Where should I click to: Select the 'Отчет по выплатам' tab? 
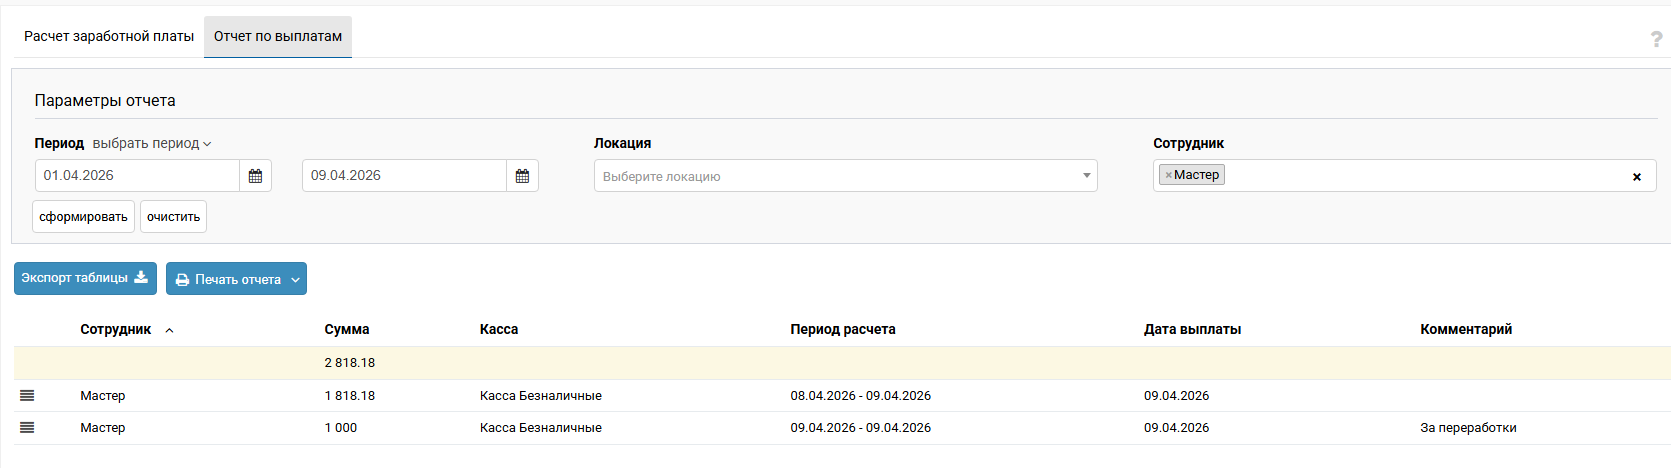pos(278,36)
